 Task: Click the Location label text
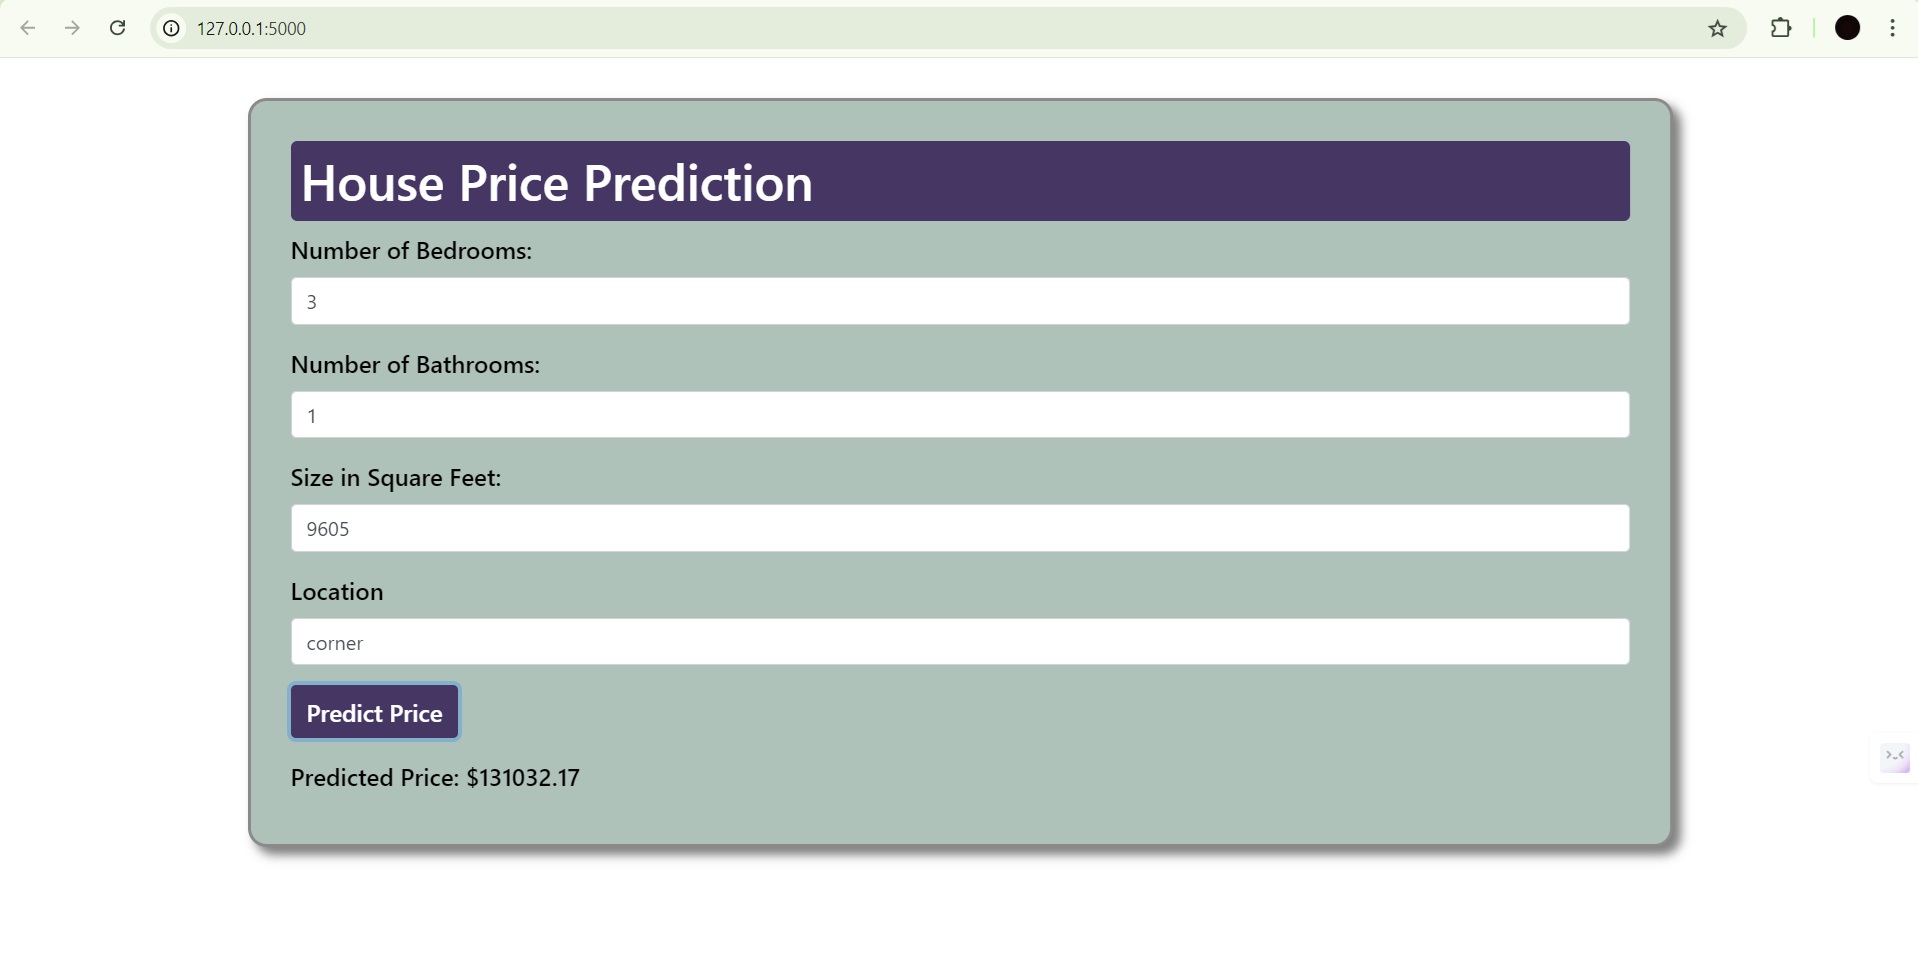point(336,591)
